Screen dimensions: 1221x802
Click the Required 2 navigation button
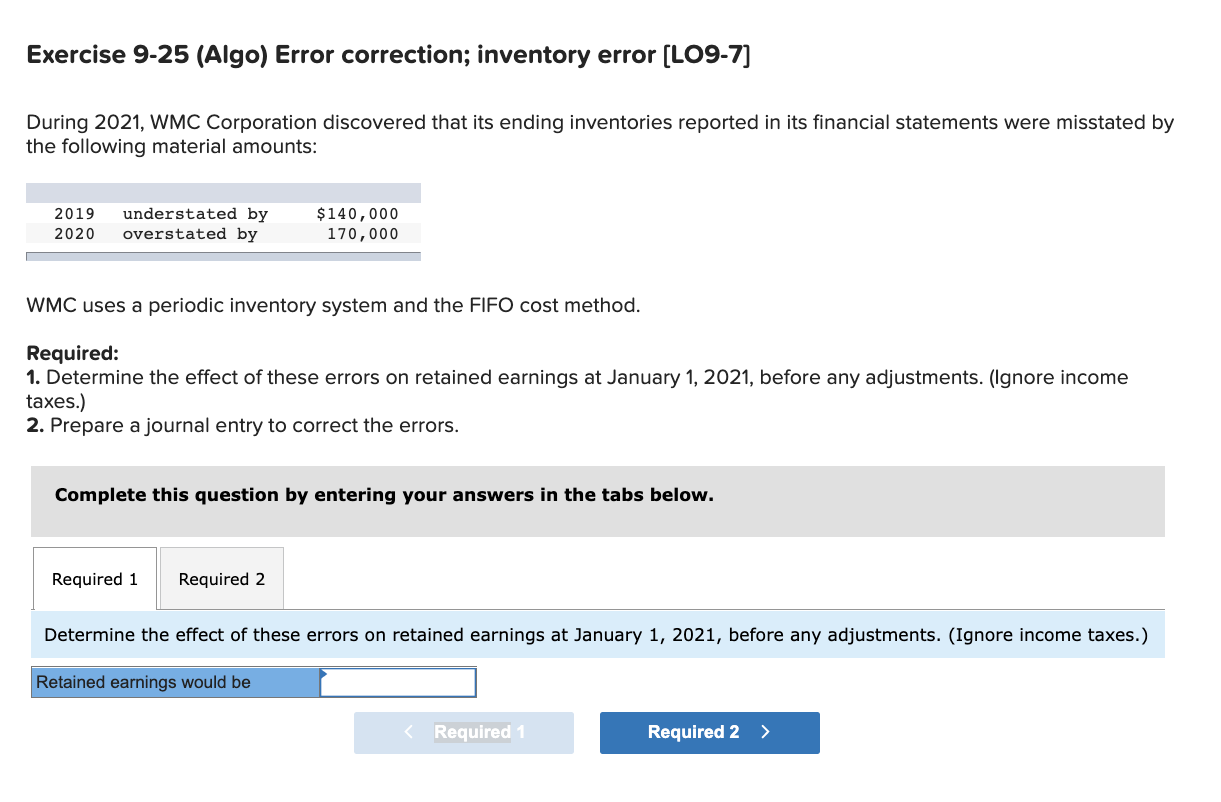pyautogui.click(x=709, y=732)
